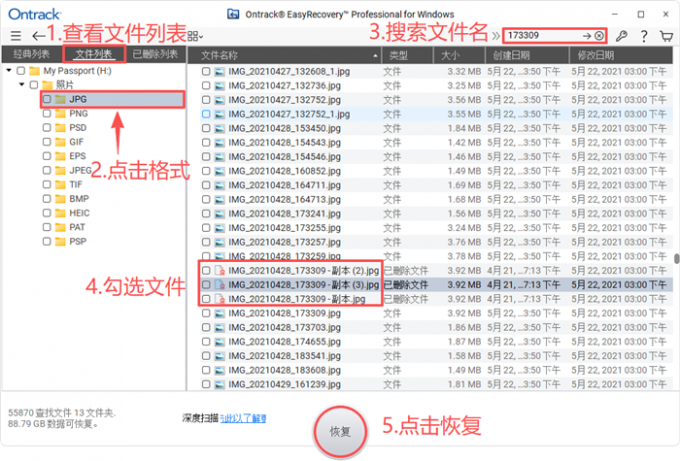Click the Ontrack logo
The width and height of the screenshot is (680, 461).
pos(34,14)
